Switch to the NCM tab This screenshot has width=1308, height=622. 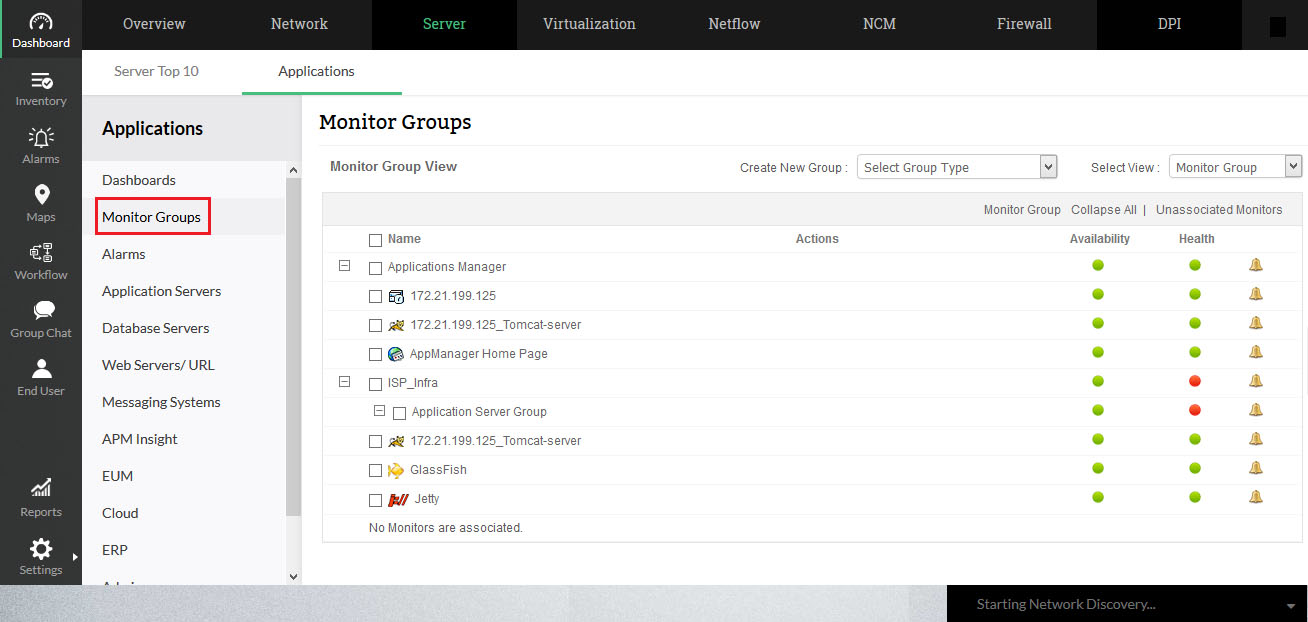coord(879,24)
